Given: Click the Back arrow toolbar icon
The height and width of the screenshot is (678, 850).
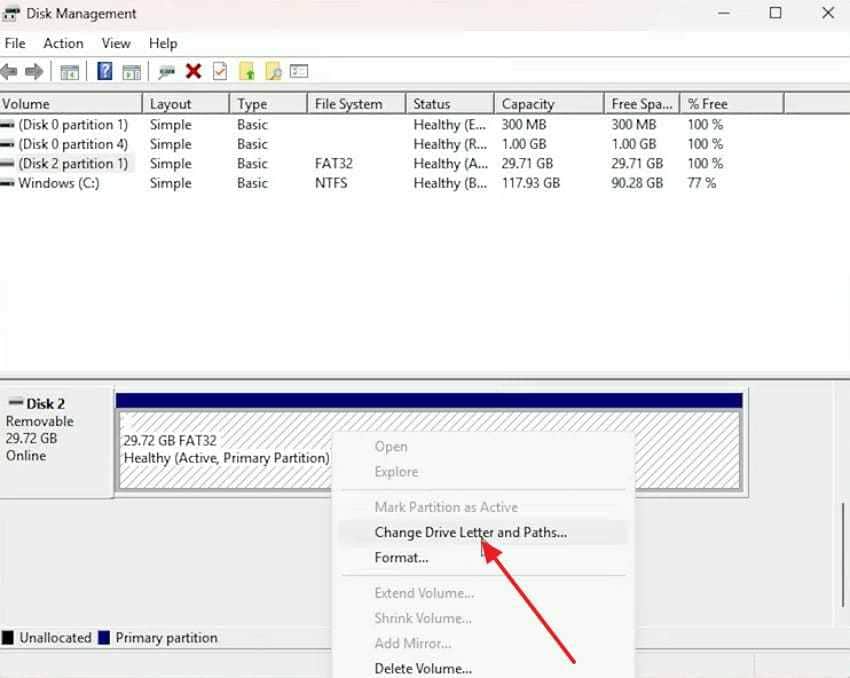Looking at the screenshot, I should (9, 71).
